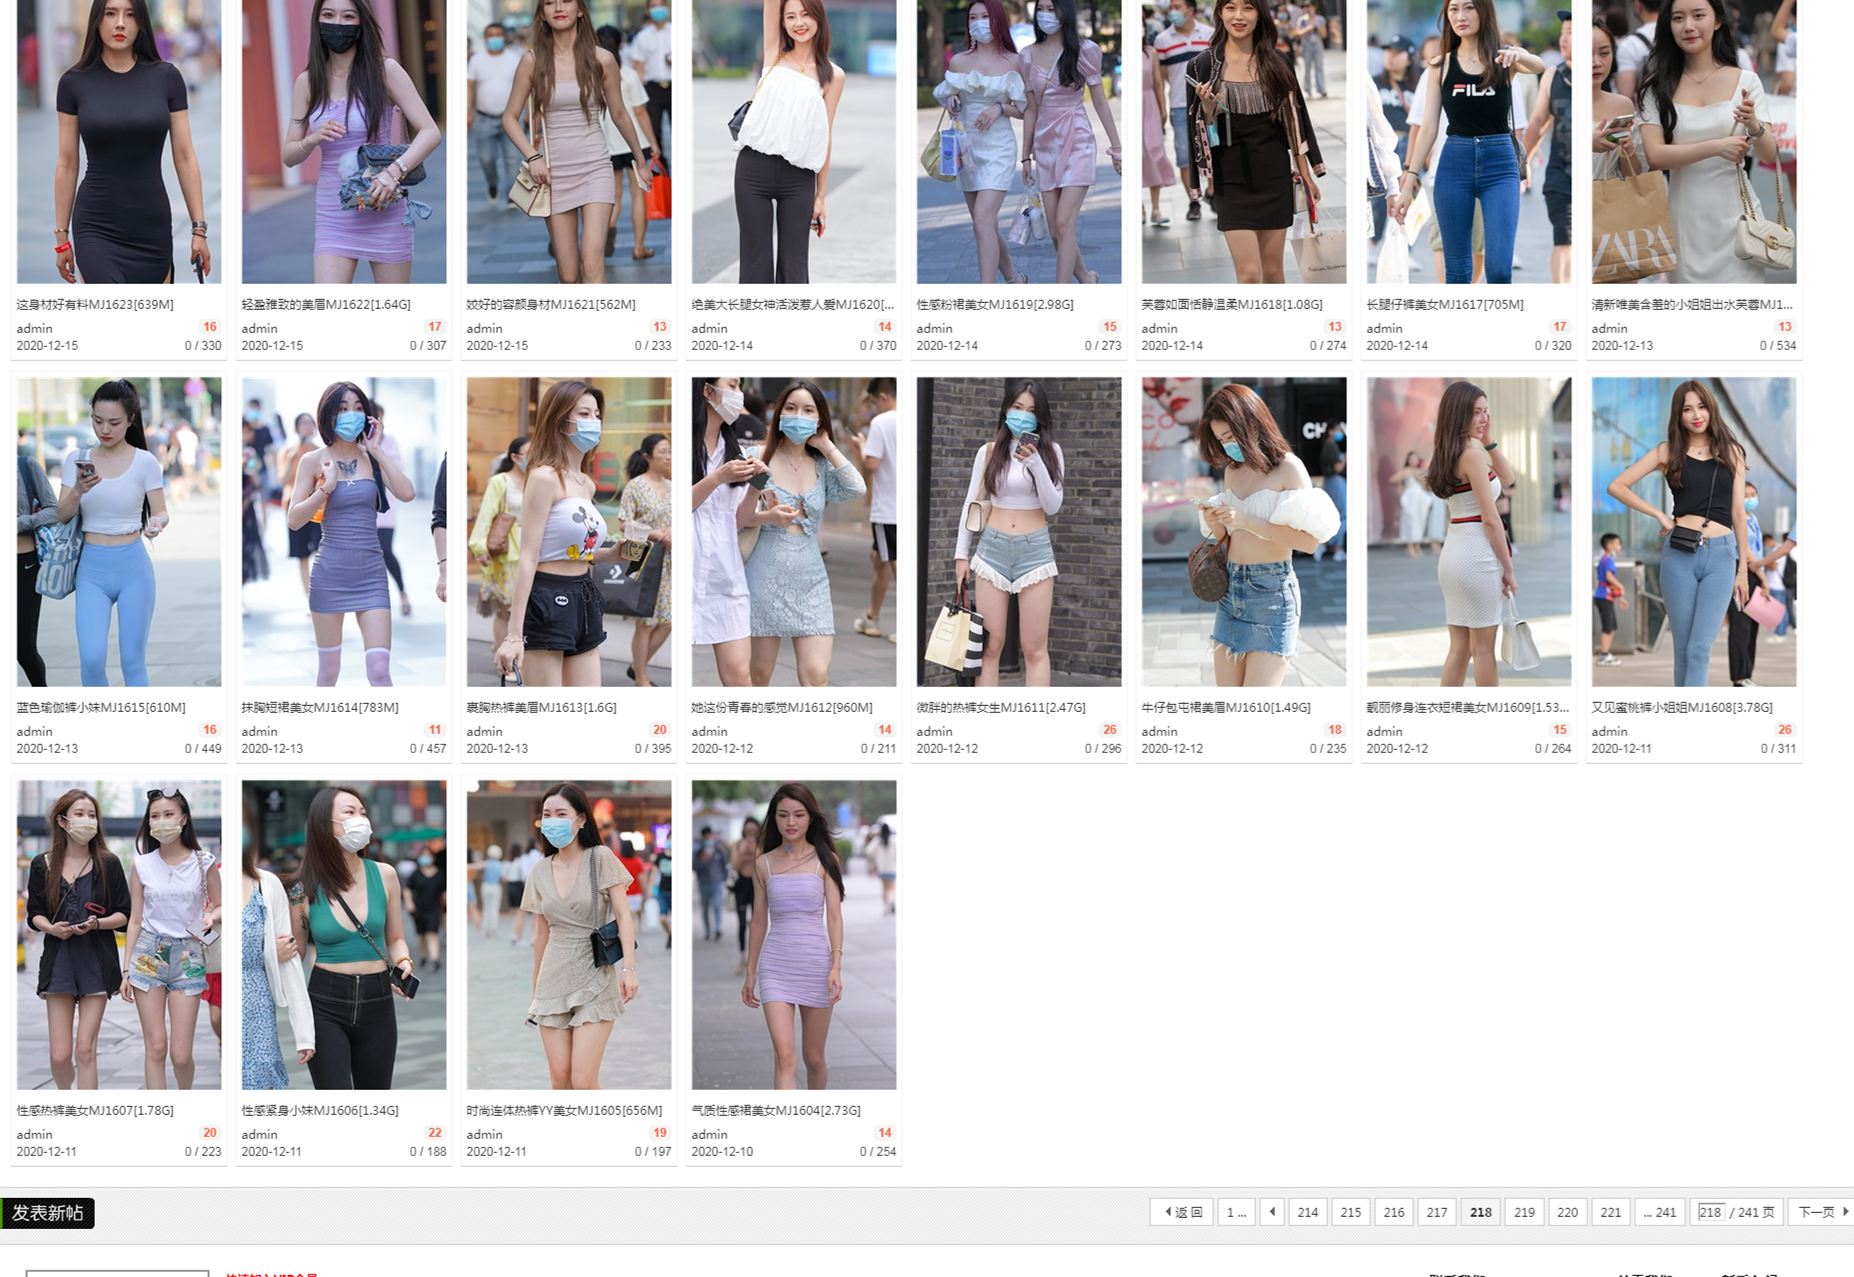Go to page 216
This screenshot has width=1854, height=1277.
coord(1394,1212)
